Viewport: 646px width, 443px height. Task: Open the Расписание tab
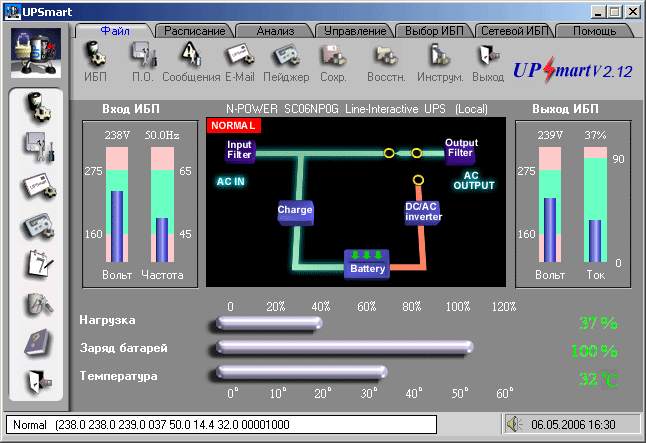(194, 31)
